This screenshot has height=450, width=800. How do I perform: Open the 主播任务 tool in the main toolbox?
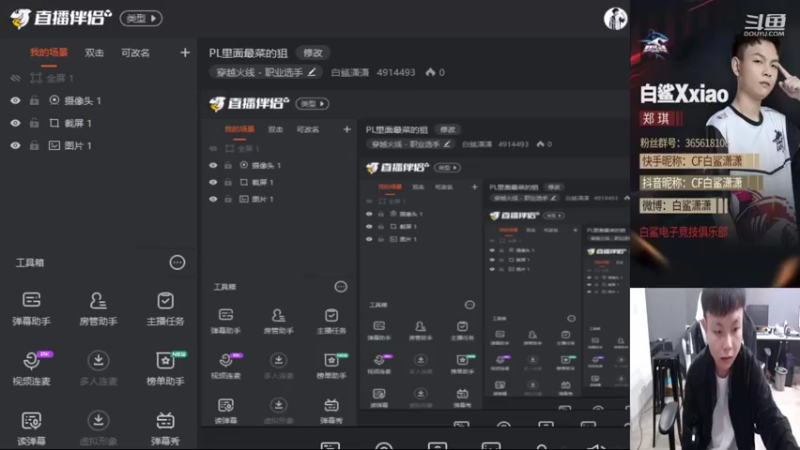pos(165,308)
